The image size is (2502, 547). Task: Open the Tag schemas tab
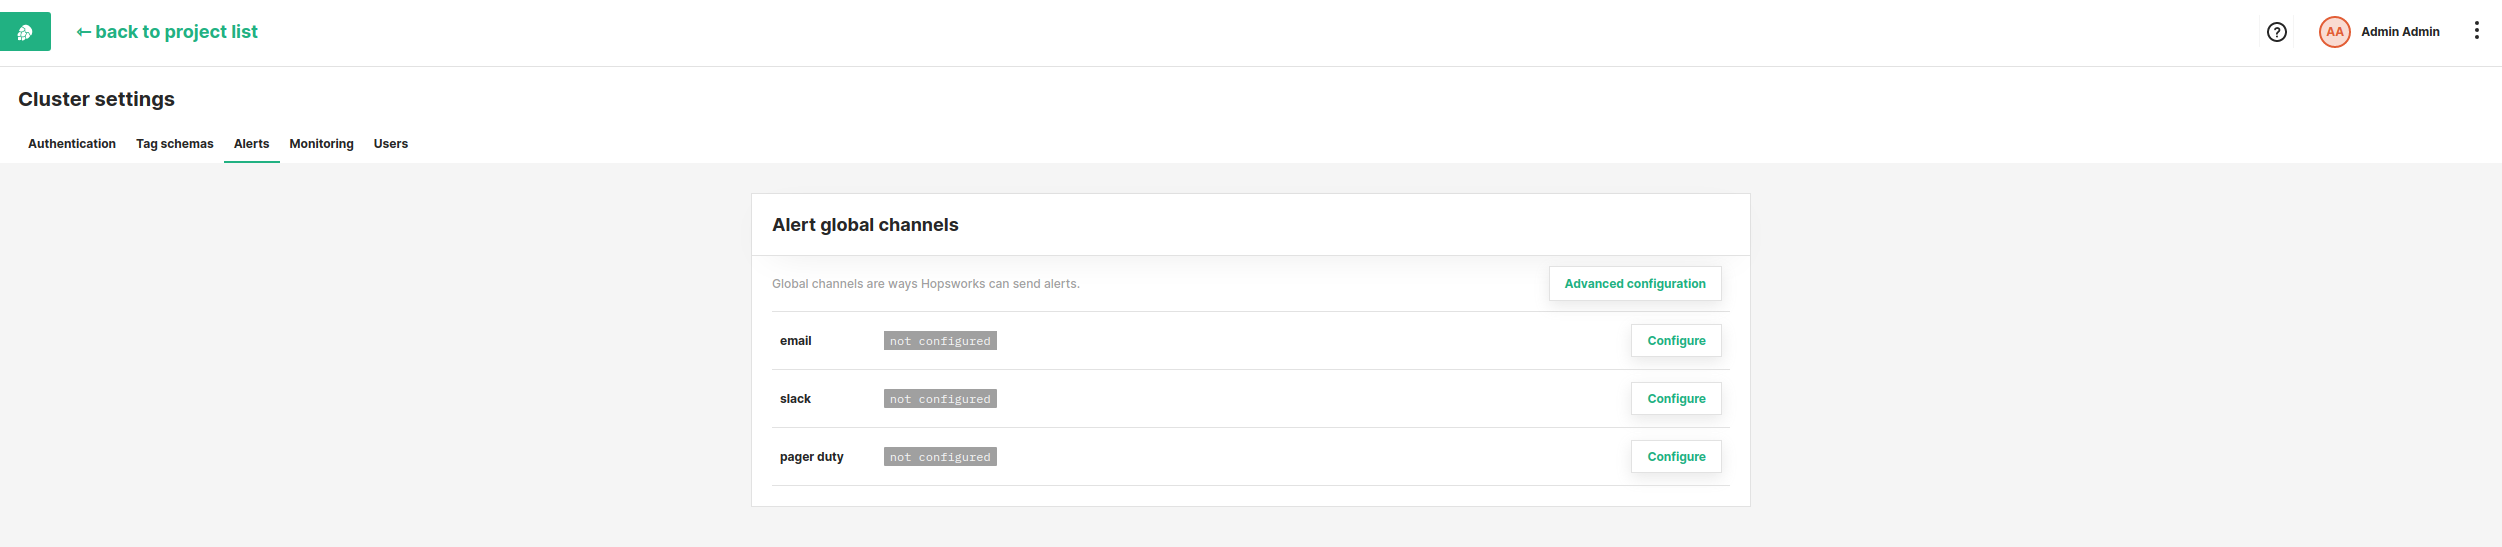pyautogui.click(x=175, y=144)
